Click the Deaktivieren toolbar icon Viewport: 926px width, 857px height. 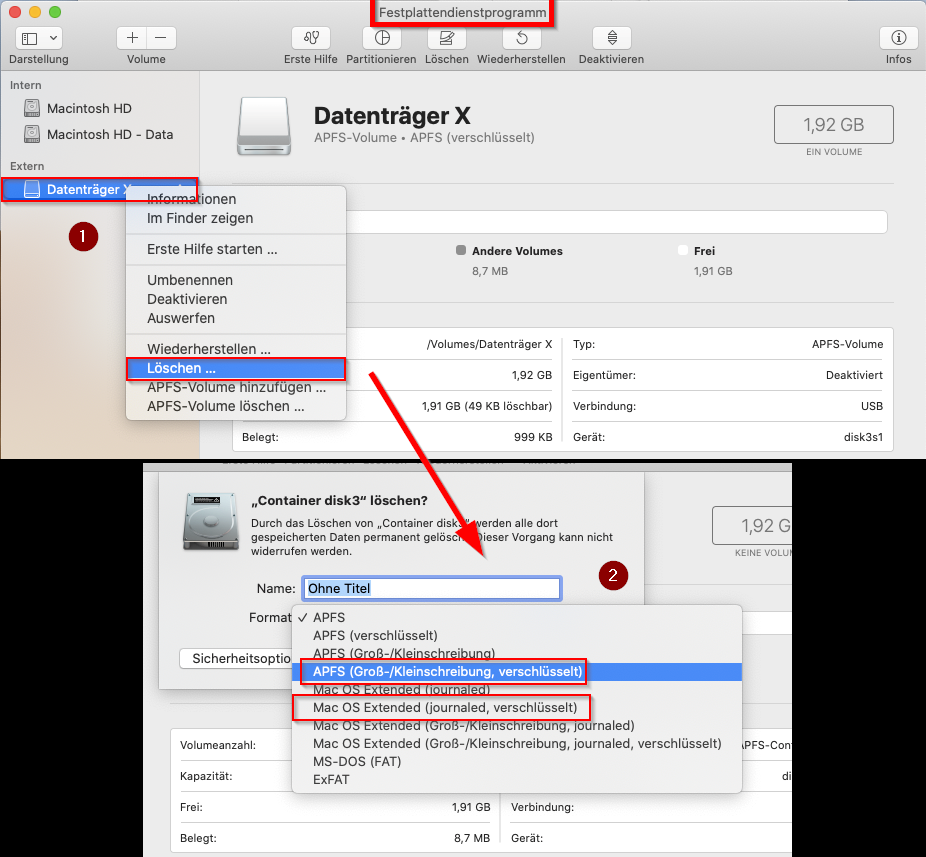coord(611,38)
